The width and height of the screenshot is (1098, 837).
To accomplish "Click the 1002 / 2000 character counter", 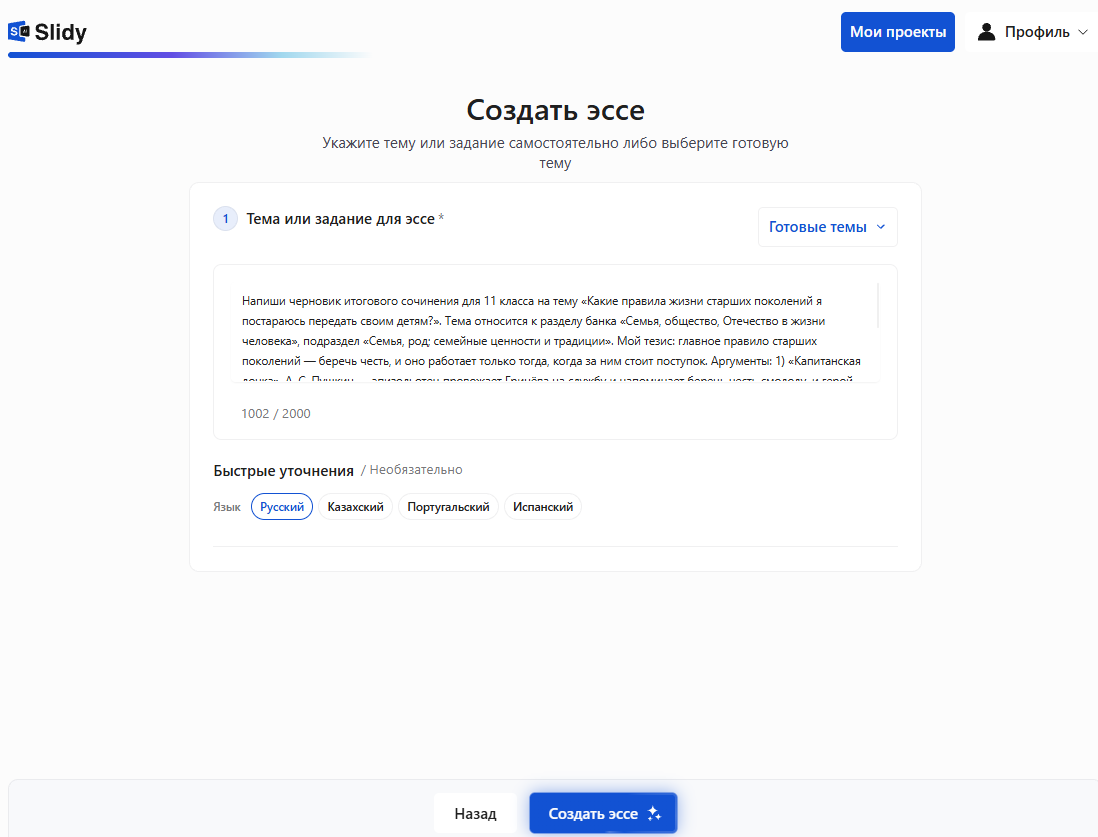I will (x=276, y=413).
